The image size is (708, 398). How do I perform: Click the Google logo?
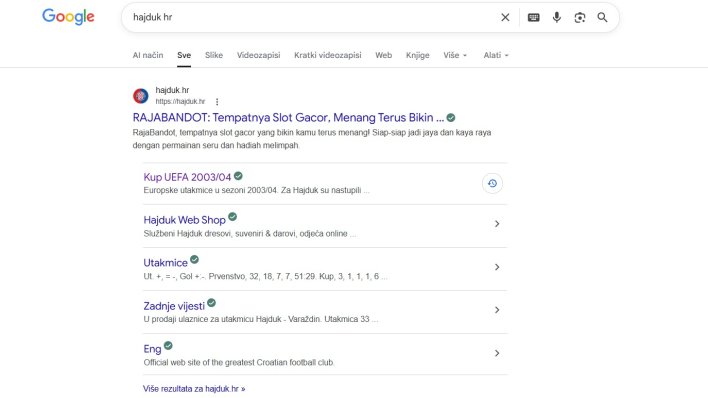pyautogui.click(x=68, y=17)
